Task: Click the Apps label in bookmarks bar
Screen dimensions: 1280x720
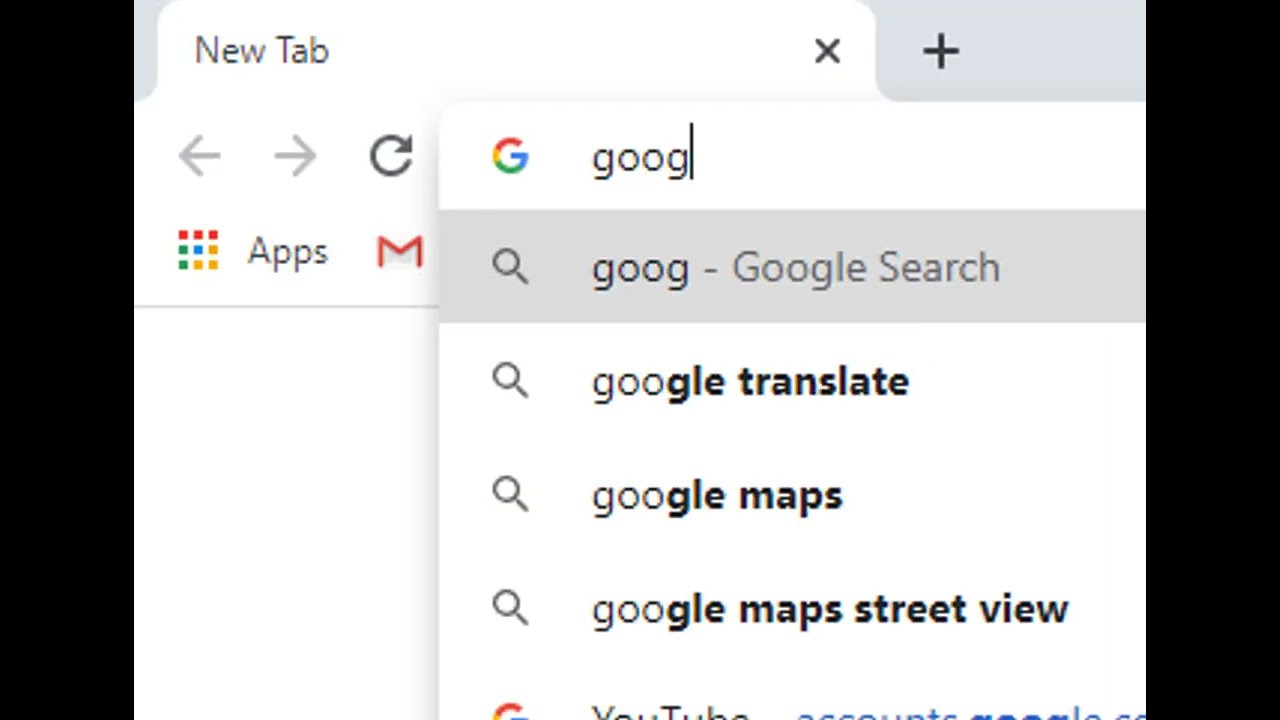Action: point(287,252)
